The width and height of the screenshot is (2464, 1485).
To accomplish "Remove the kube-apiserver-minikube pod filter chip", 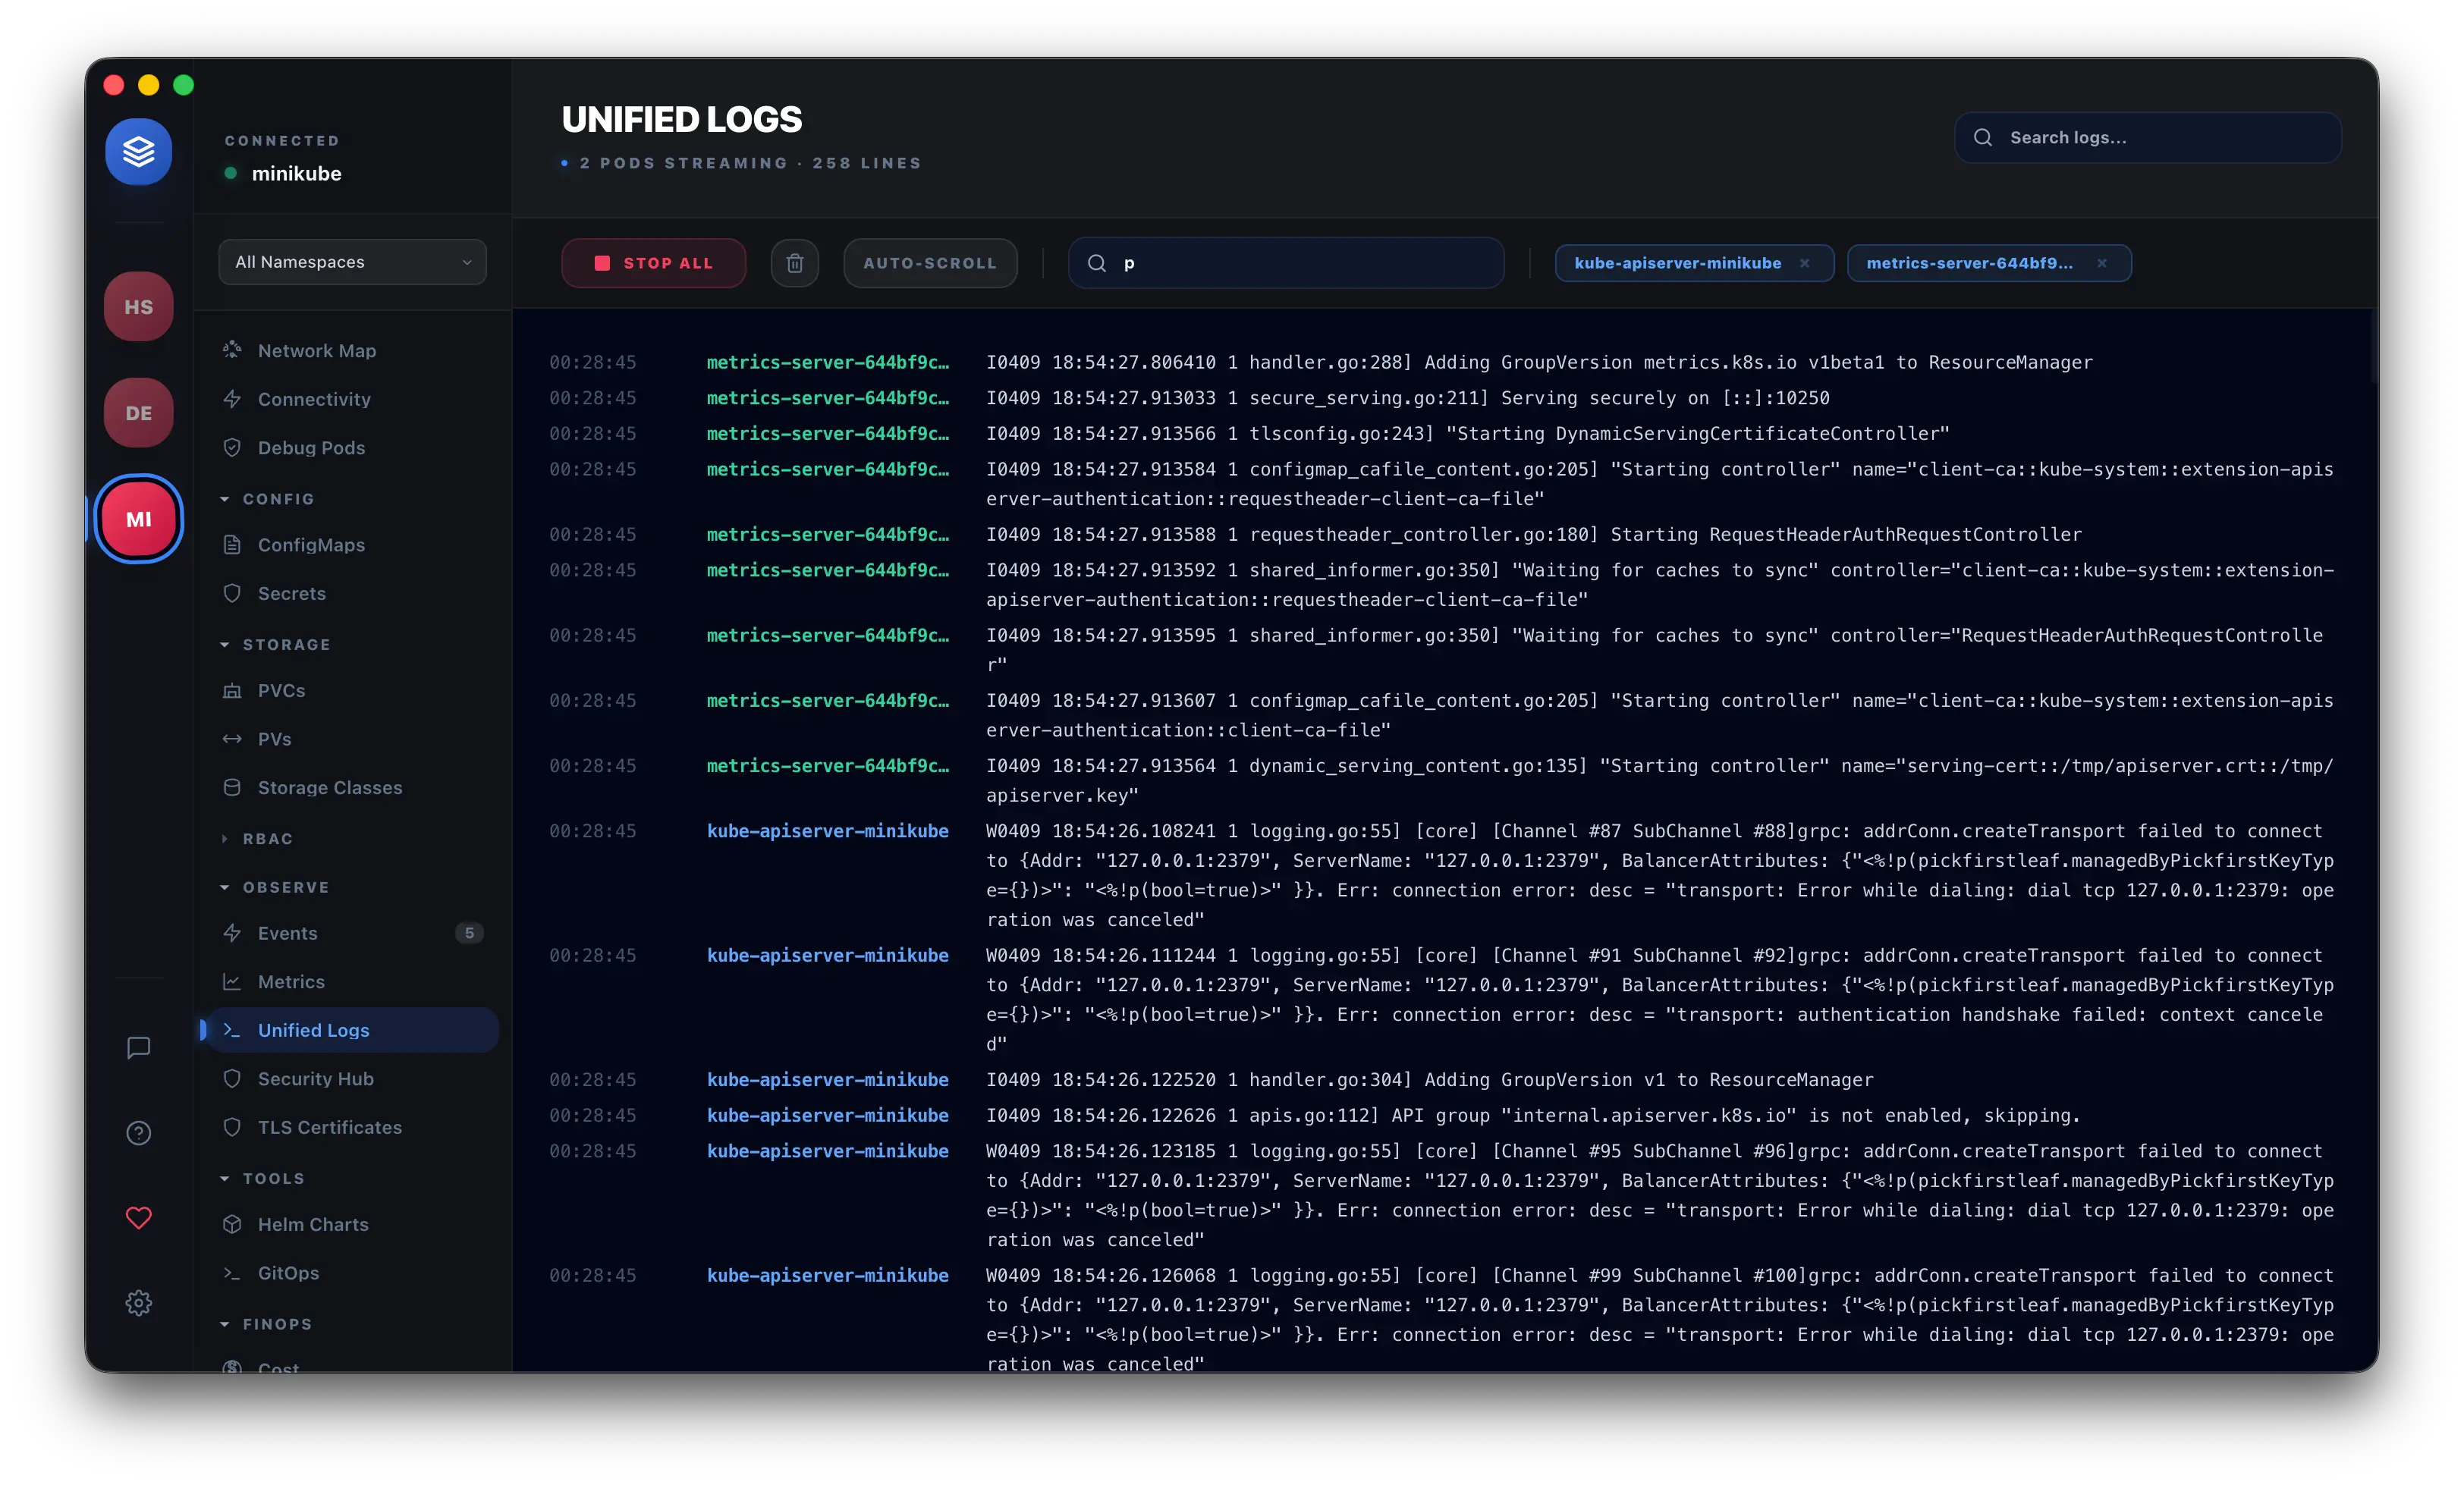I will (1805, 263).
